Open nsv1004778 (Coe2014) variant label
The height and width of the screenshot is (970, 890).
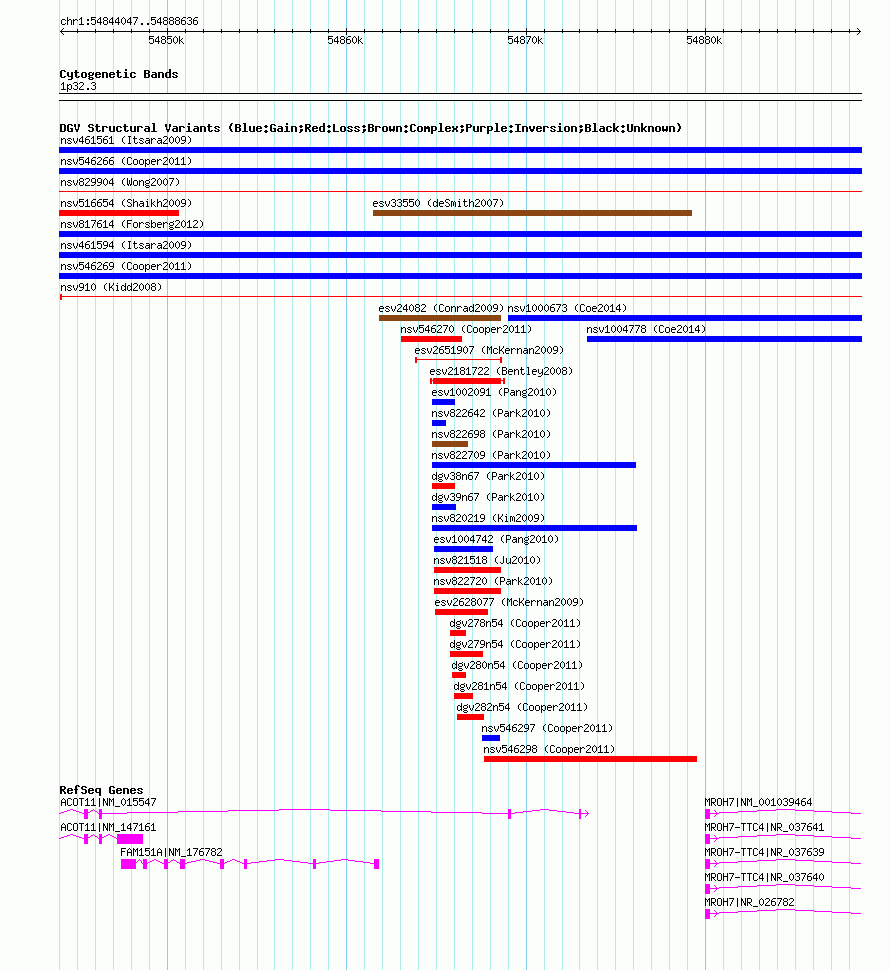[x=646, y=330]
